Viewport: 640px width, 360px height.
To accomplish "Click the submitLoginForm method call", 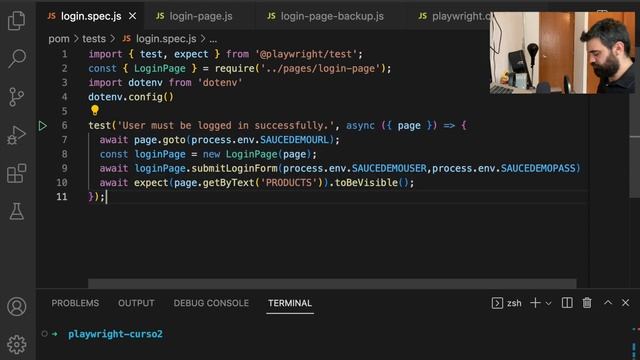I will [234, 169].
